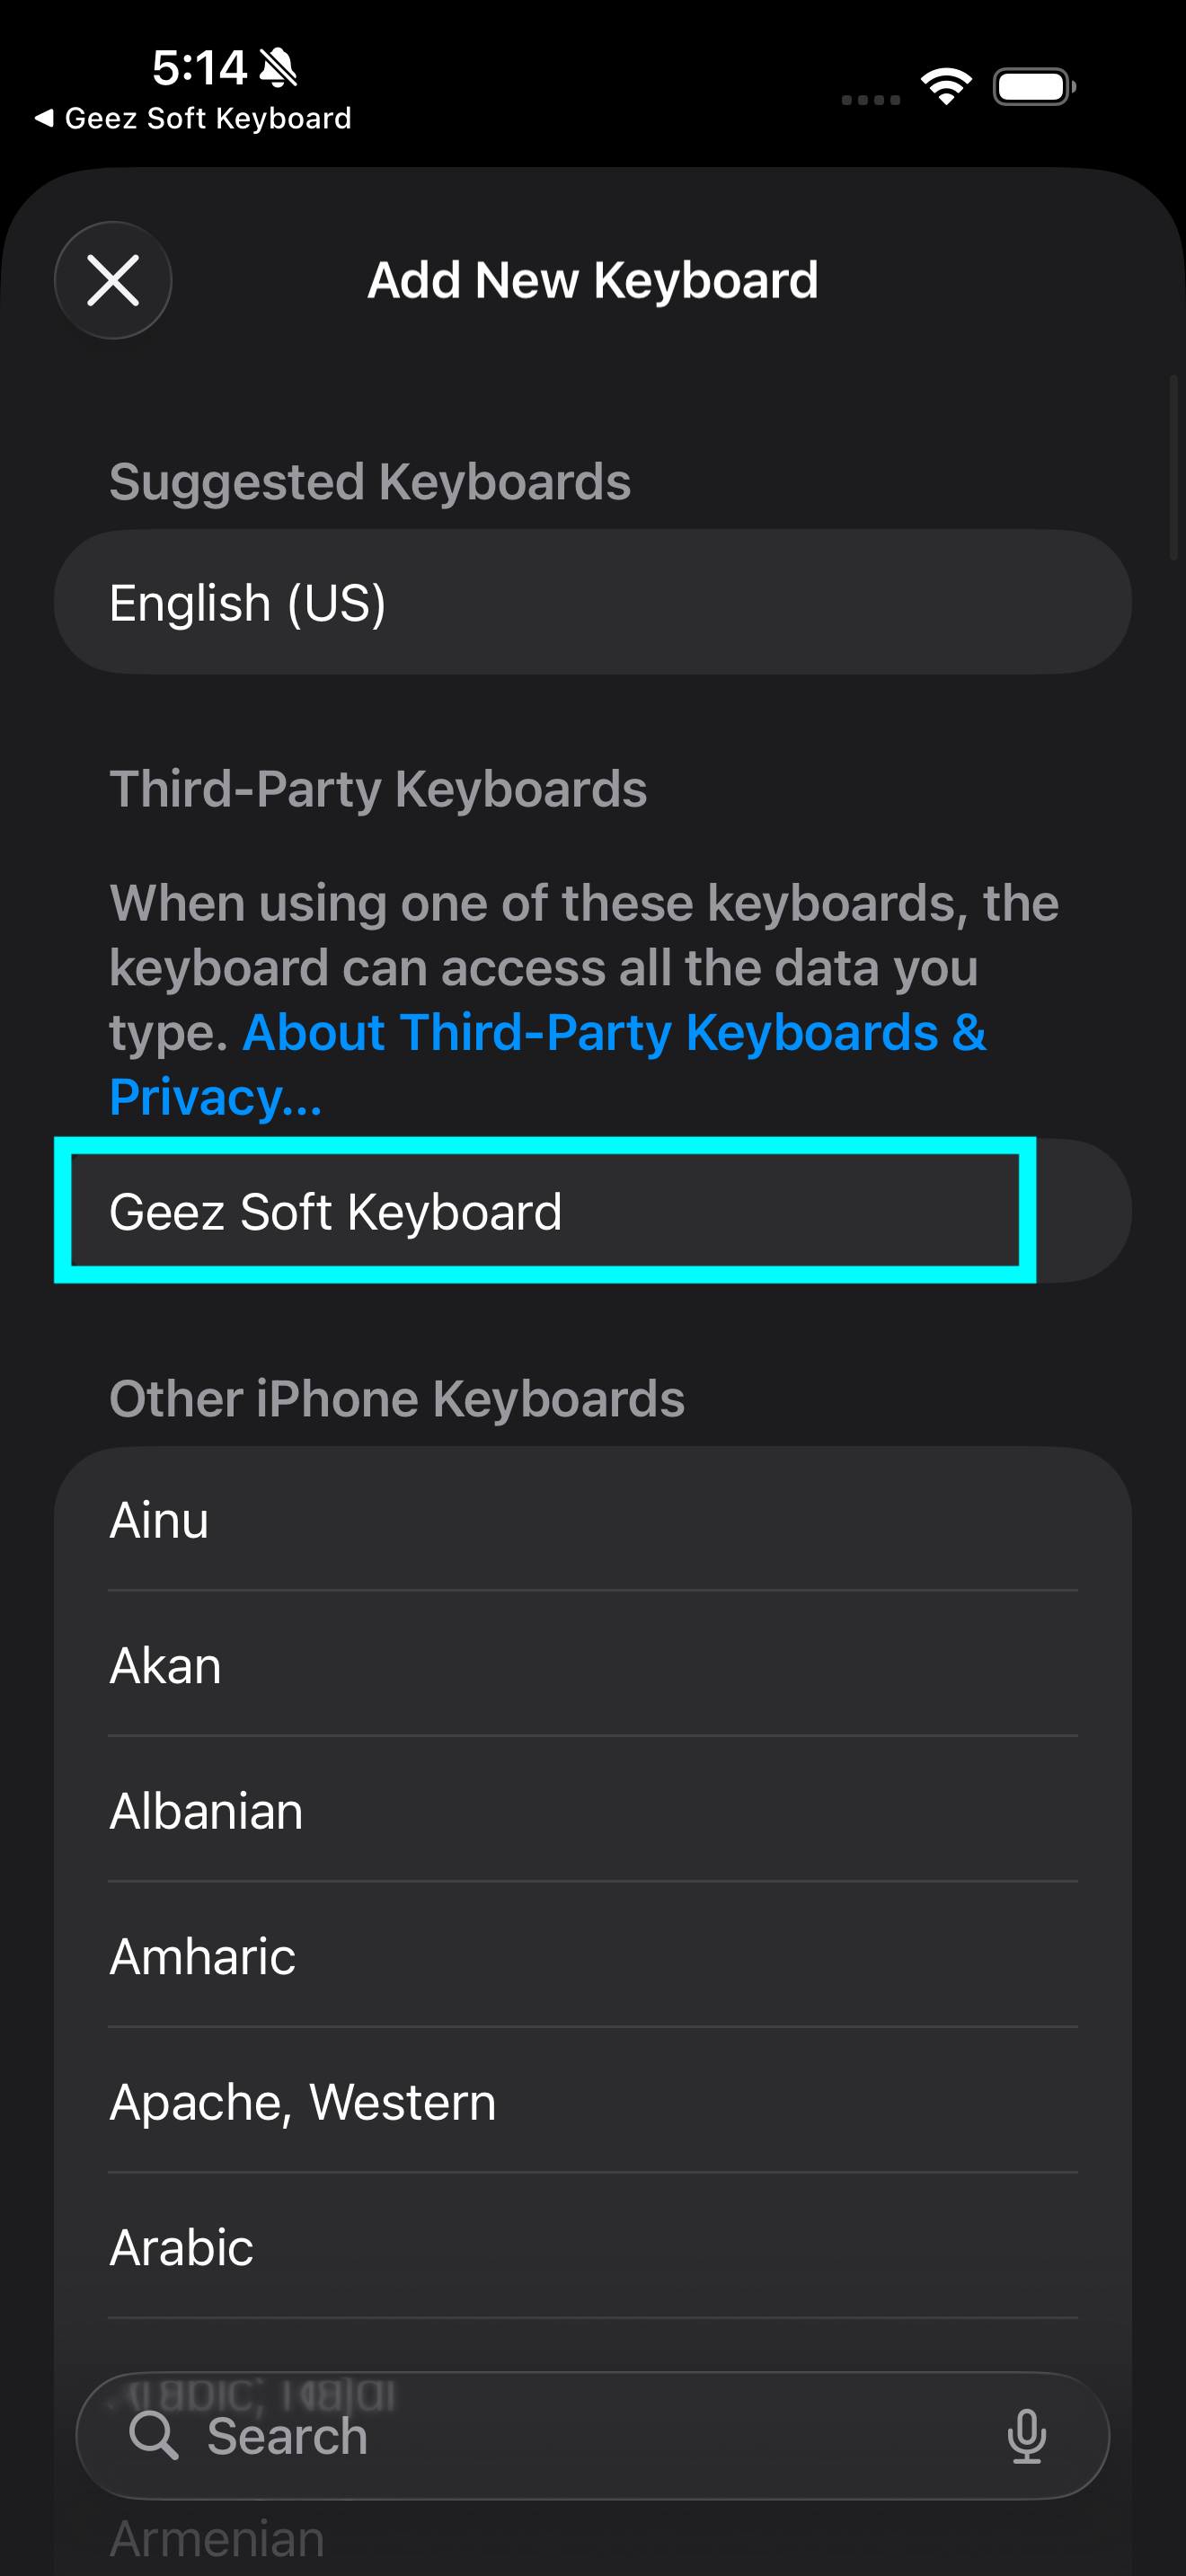Tap the battery status icon

coord(1034,87)
